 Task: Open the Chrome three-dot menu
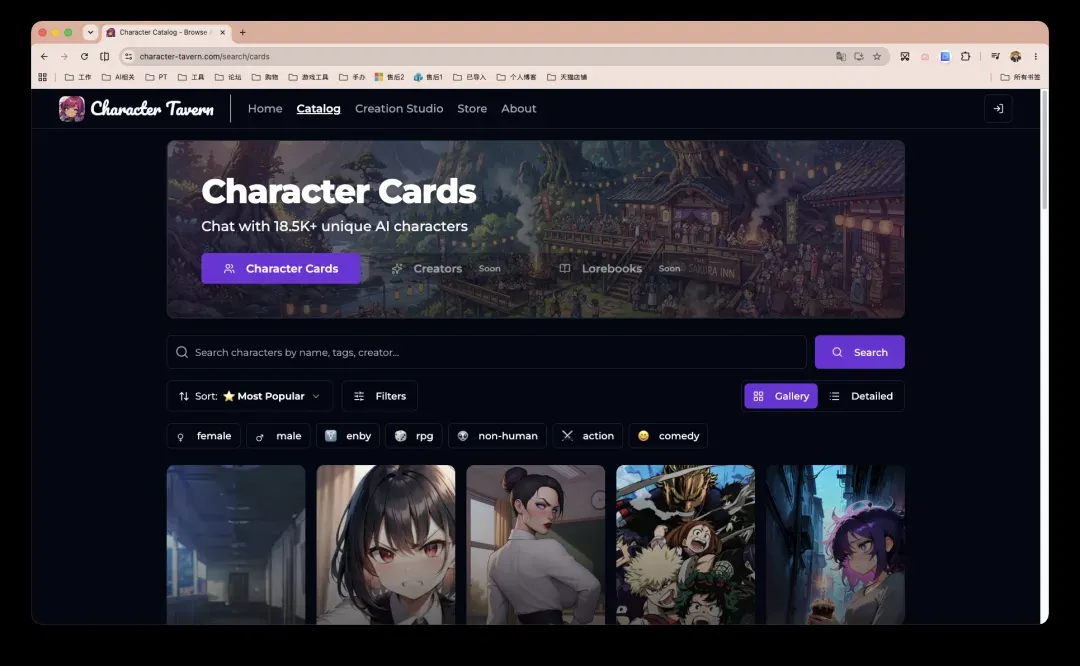pos(1035,56)
